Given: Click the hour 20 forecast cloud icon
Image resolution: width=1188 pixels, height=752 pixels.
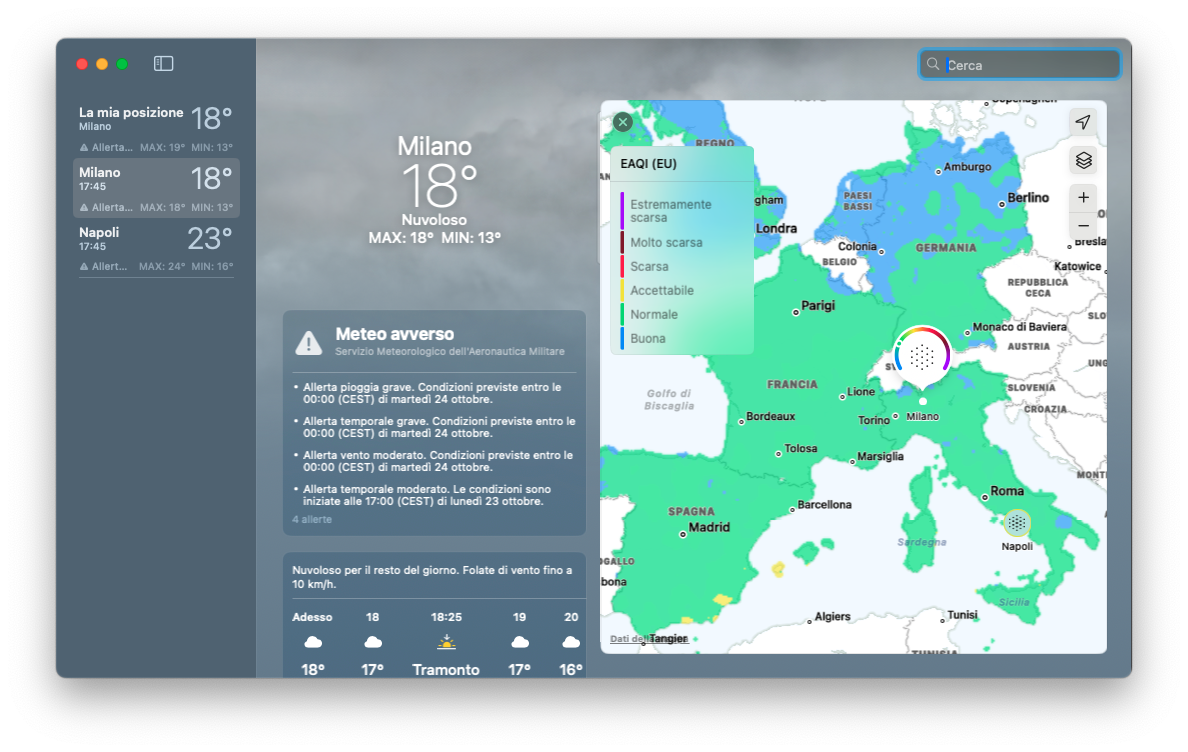Looking at the screenshot, I should [571, 642].
